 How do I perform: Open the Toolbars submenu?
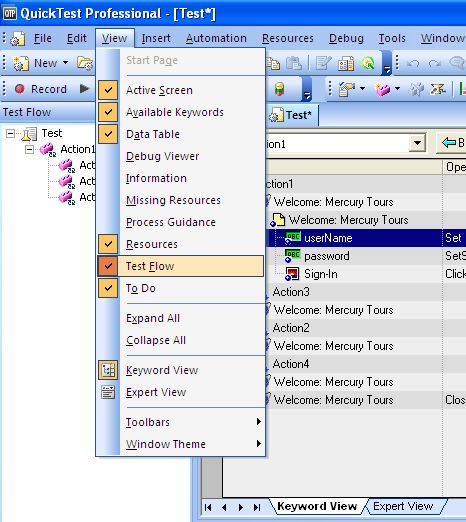[x=180, y=422]
